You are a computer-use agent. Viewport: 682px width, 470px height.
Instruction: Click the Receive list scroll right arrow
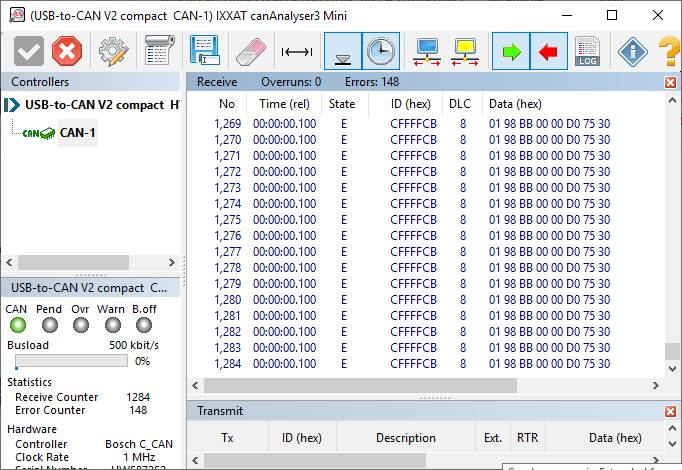tap(655, 386)
